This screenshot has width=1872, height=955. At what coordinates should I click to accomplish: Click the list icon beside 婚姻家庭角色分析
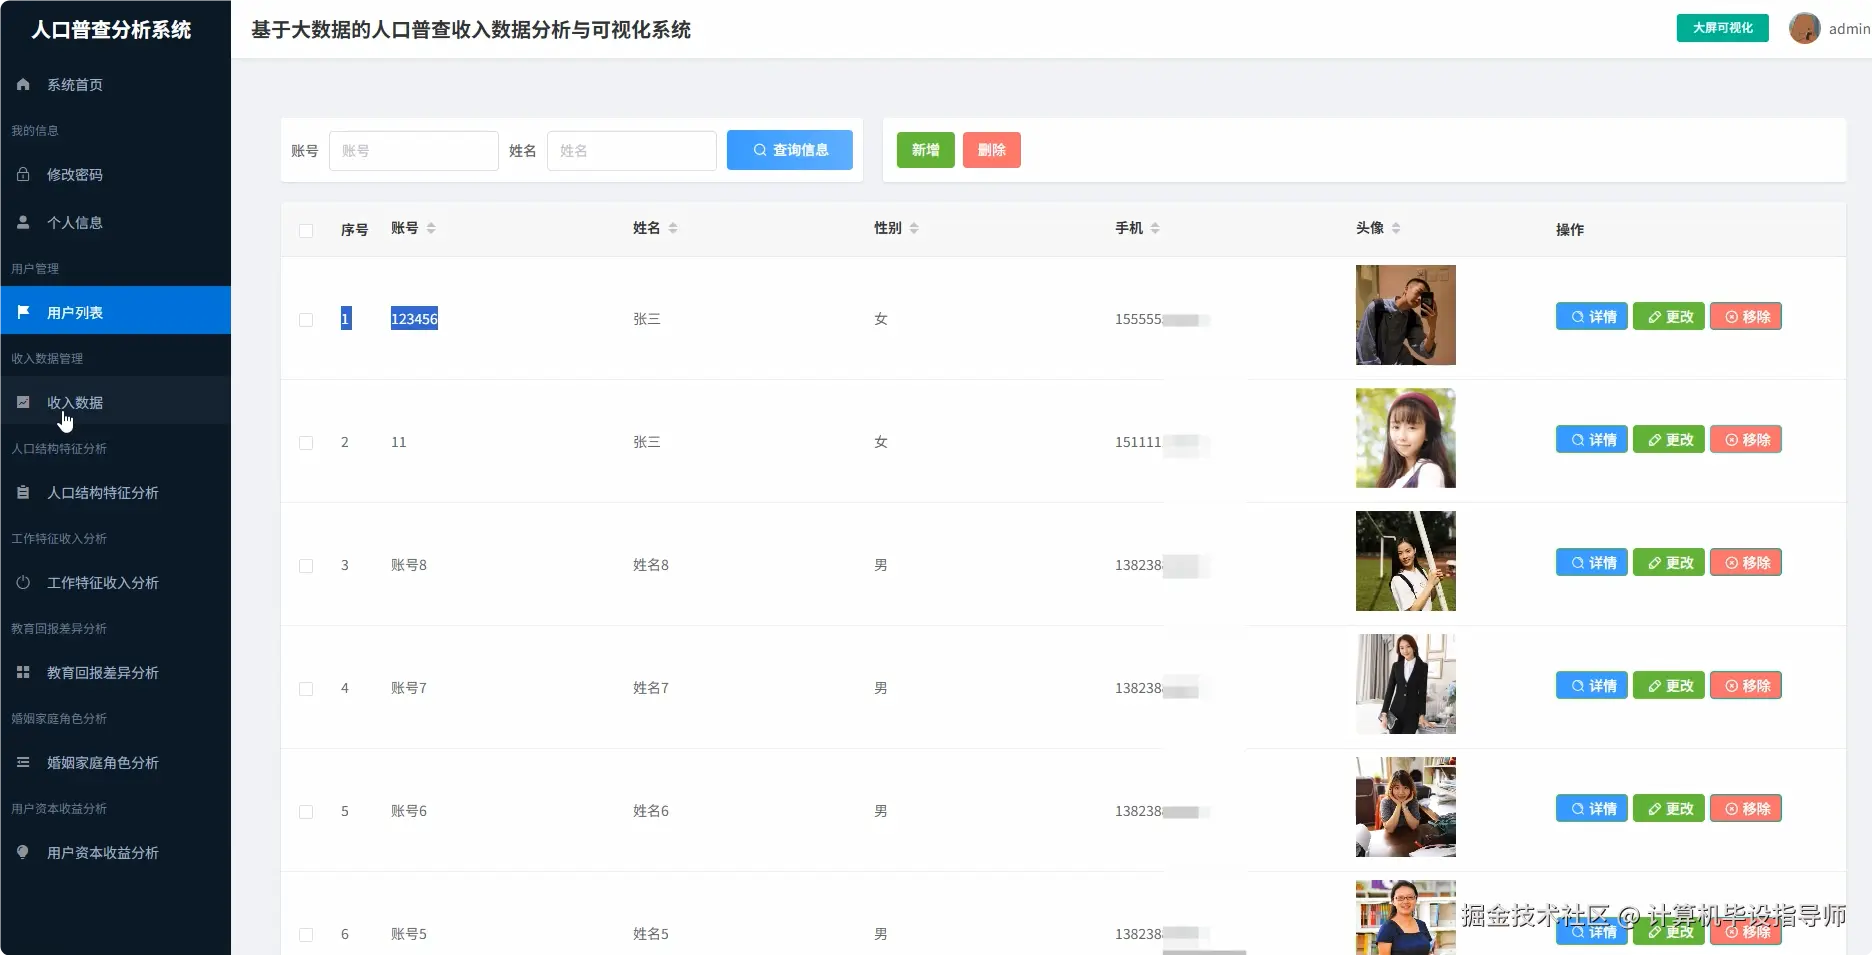pos(23,763)
